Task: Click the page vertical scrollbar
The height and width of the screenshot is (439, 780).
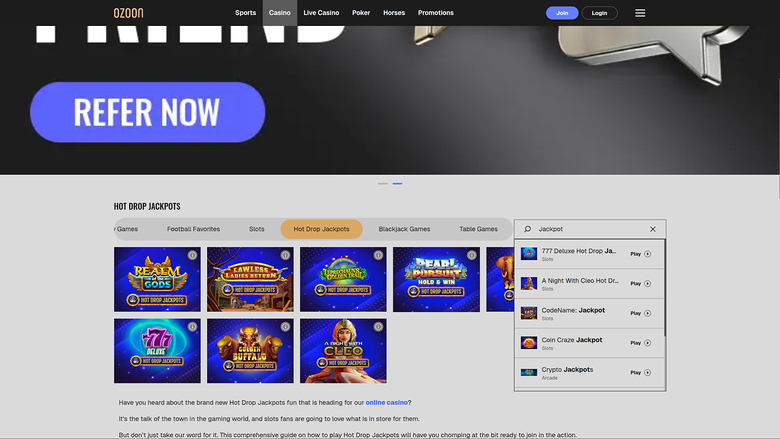Action: (x=778, y=138)
